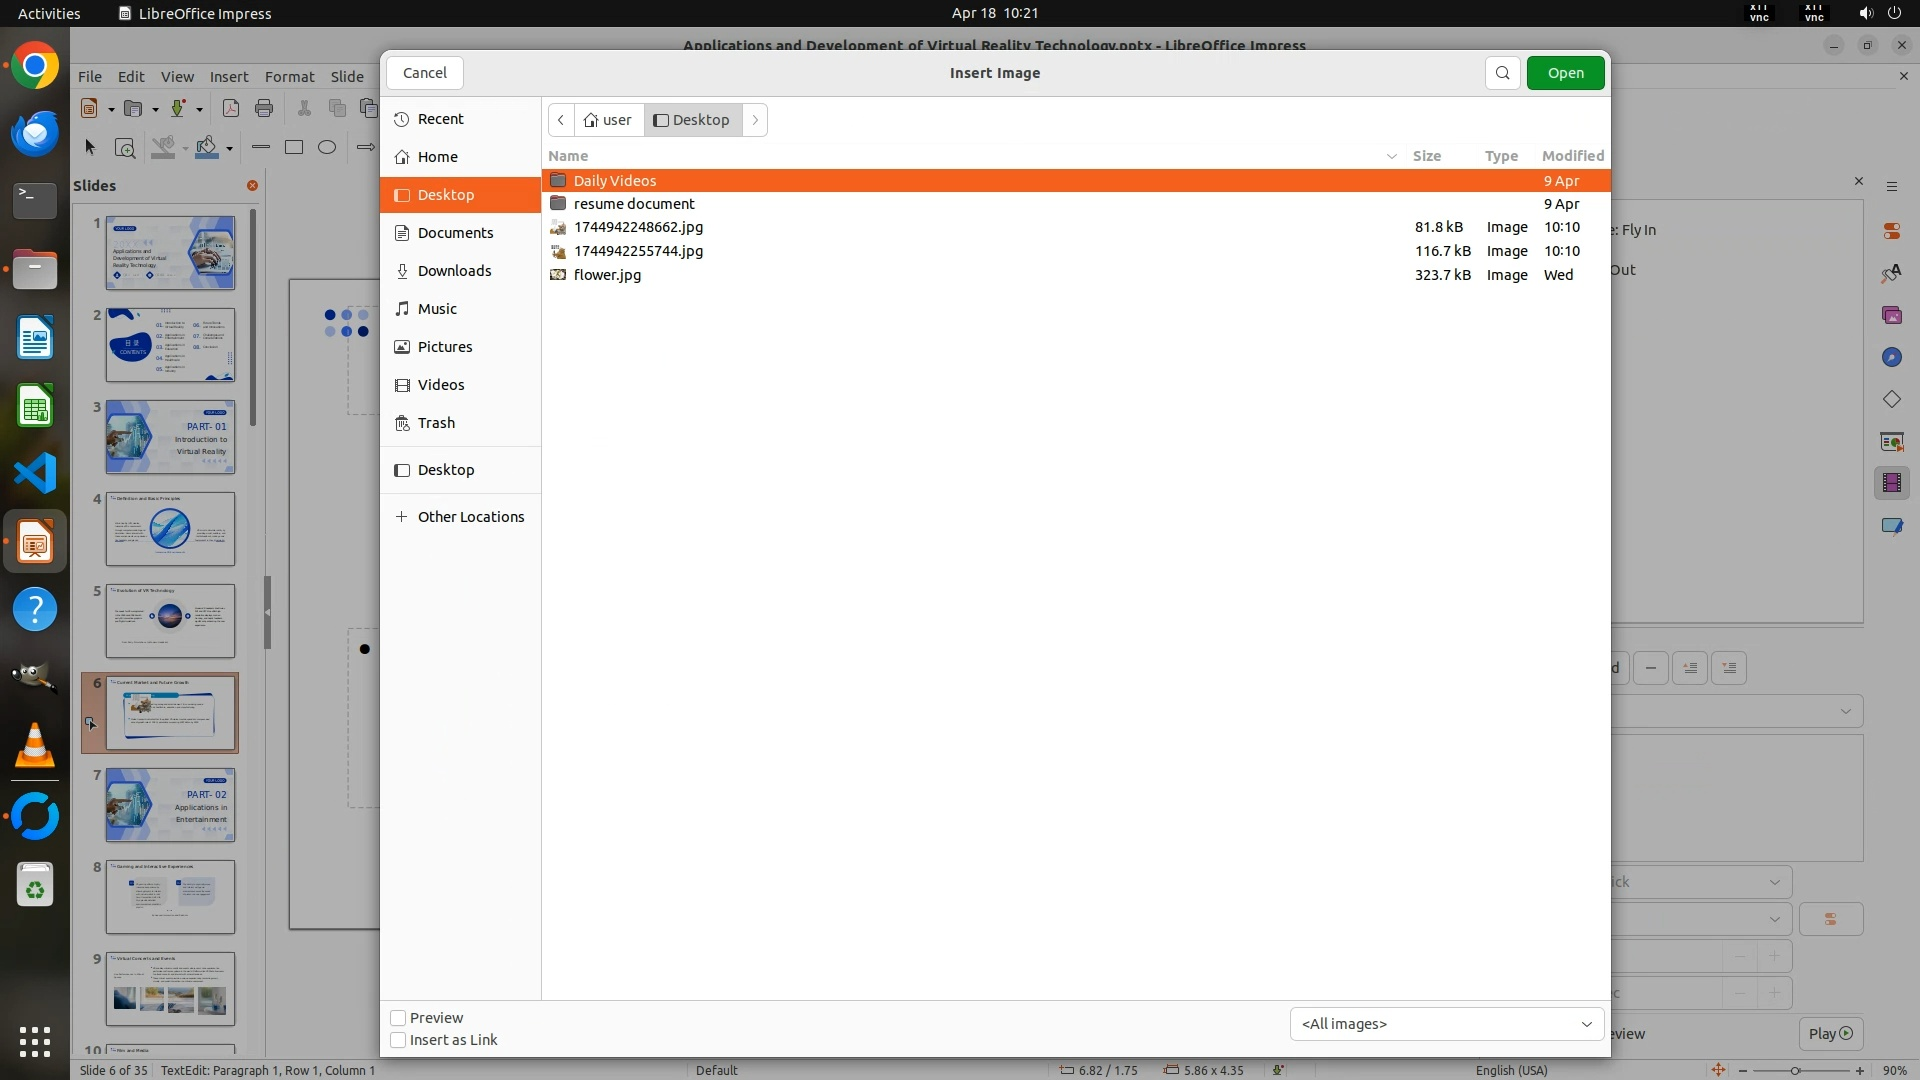Viewport: 1920px width, 1080px height.
Task: Enable the Preview checkbox
Action: pyautogui.click(x=398, y=1018)
